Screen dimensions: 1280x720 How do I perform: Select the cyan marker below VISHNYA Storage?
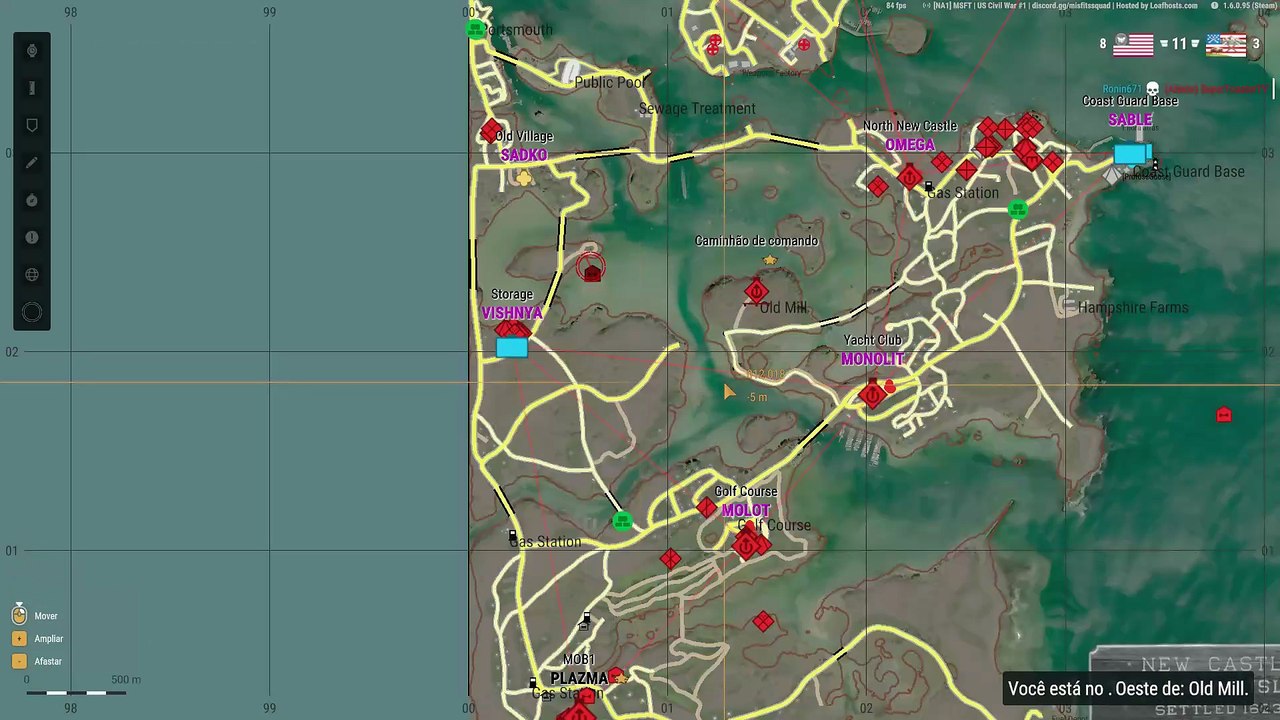click(512, 347)
